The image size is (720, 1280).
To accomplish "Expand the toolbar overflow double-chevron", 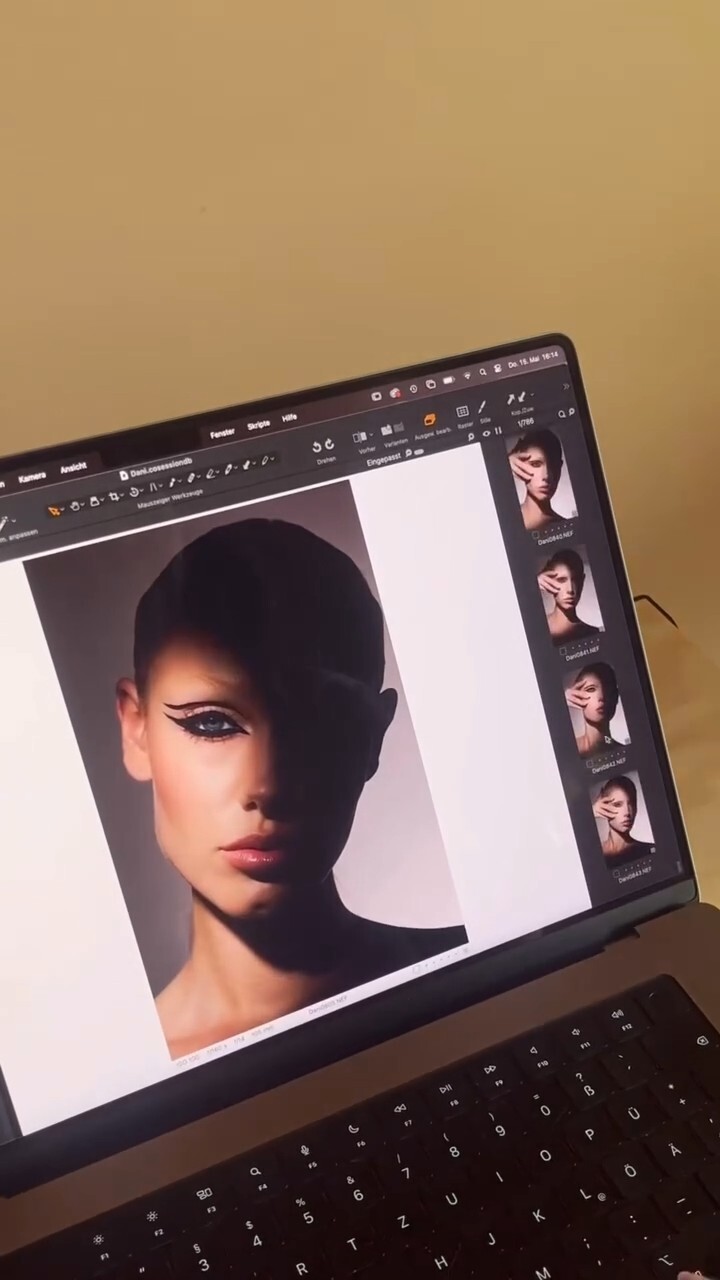I will coord(566,387).
